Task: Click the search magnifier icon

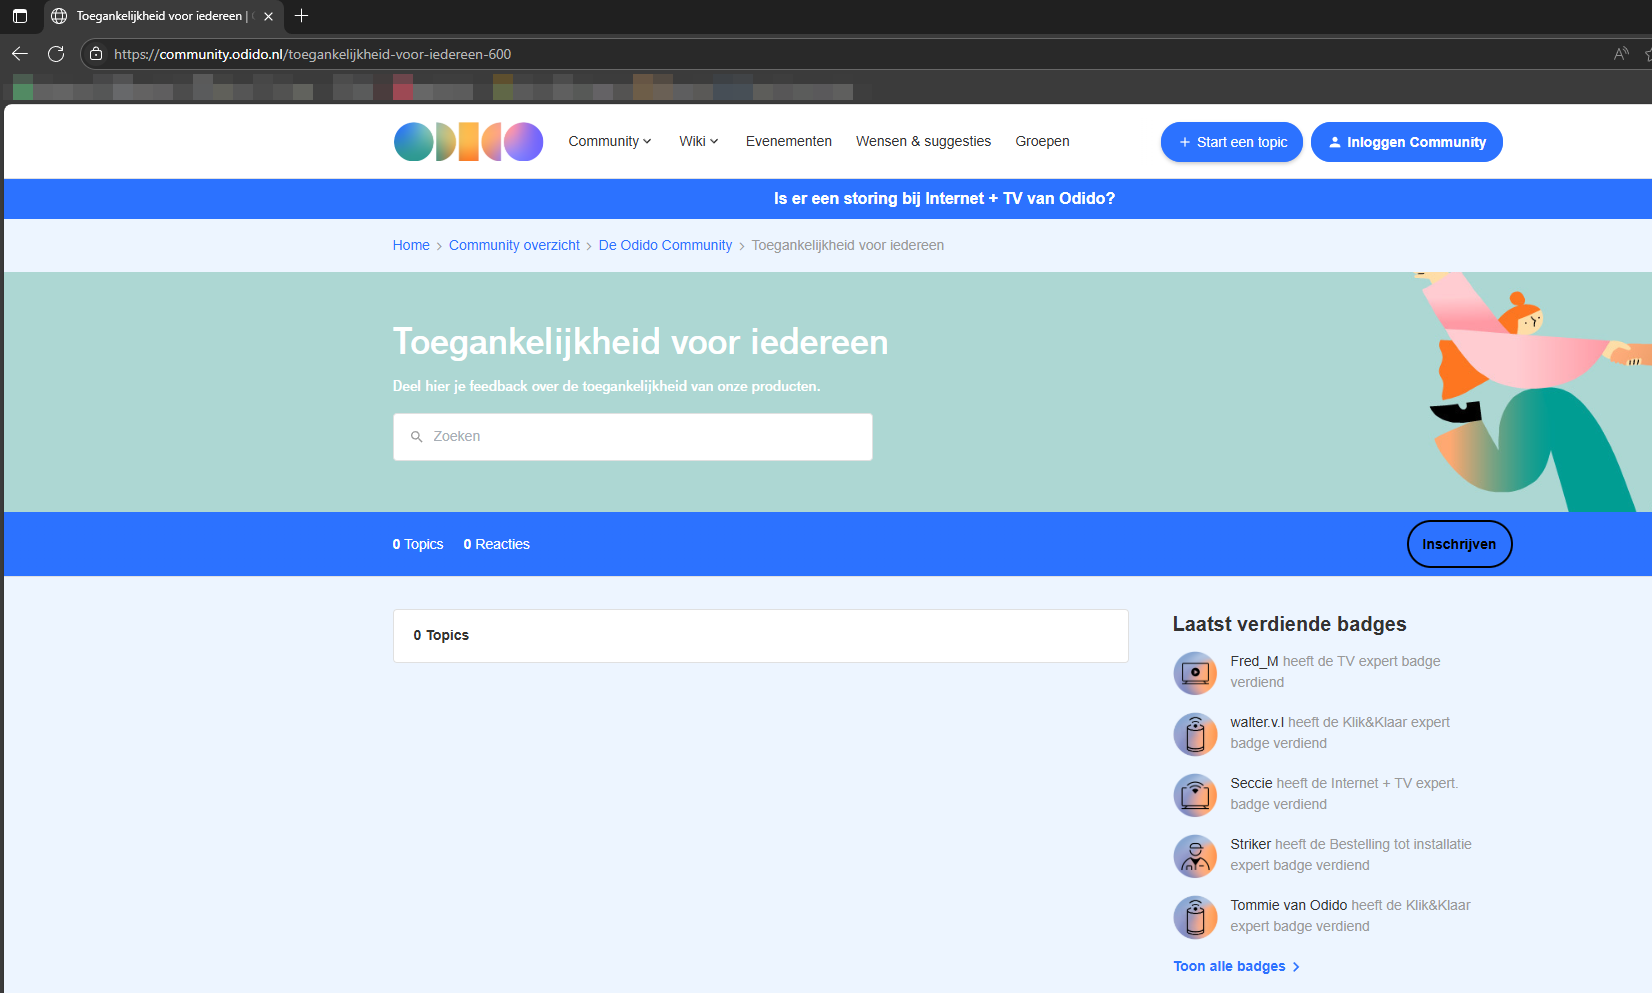Action: click(x=417, y=437)
